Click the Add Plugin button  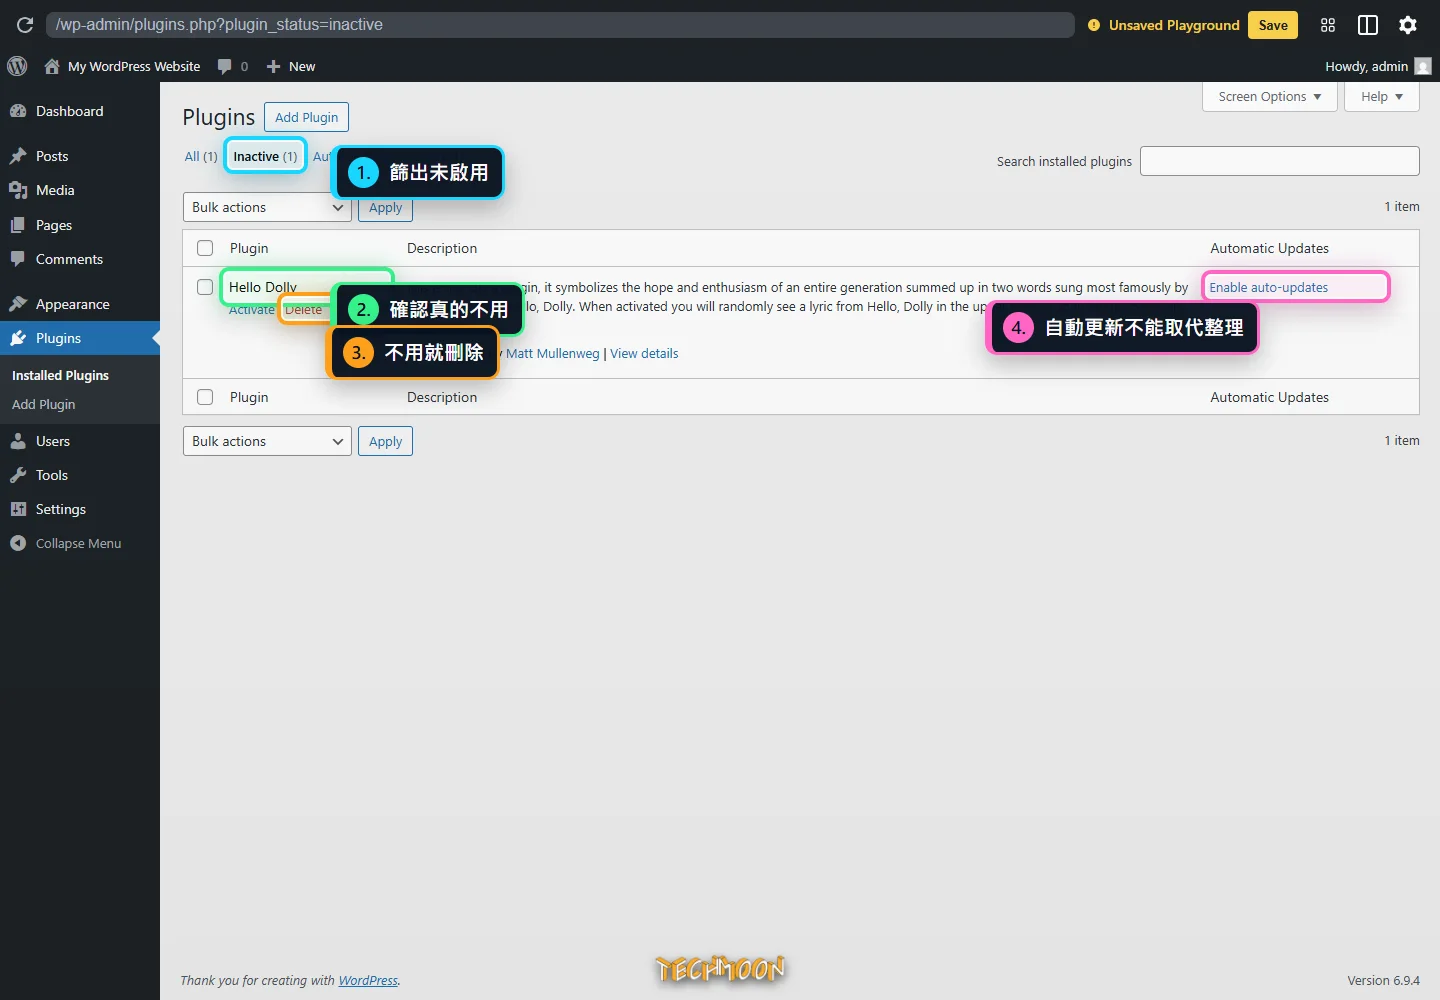307,117
